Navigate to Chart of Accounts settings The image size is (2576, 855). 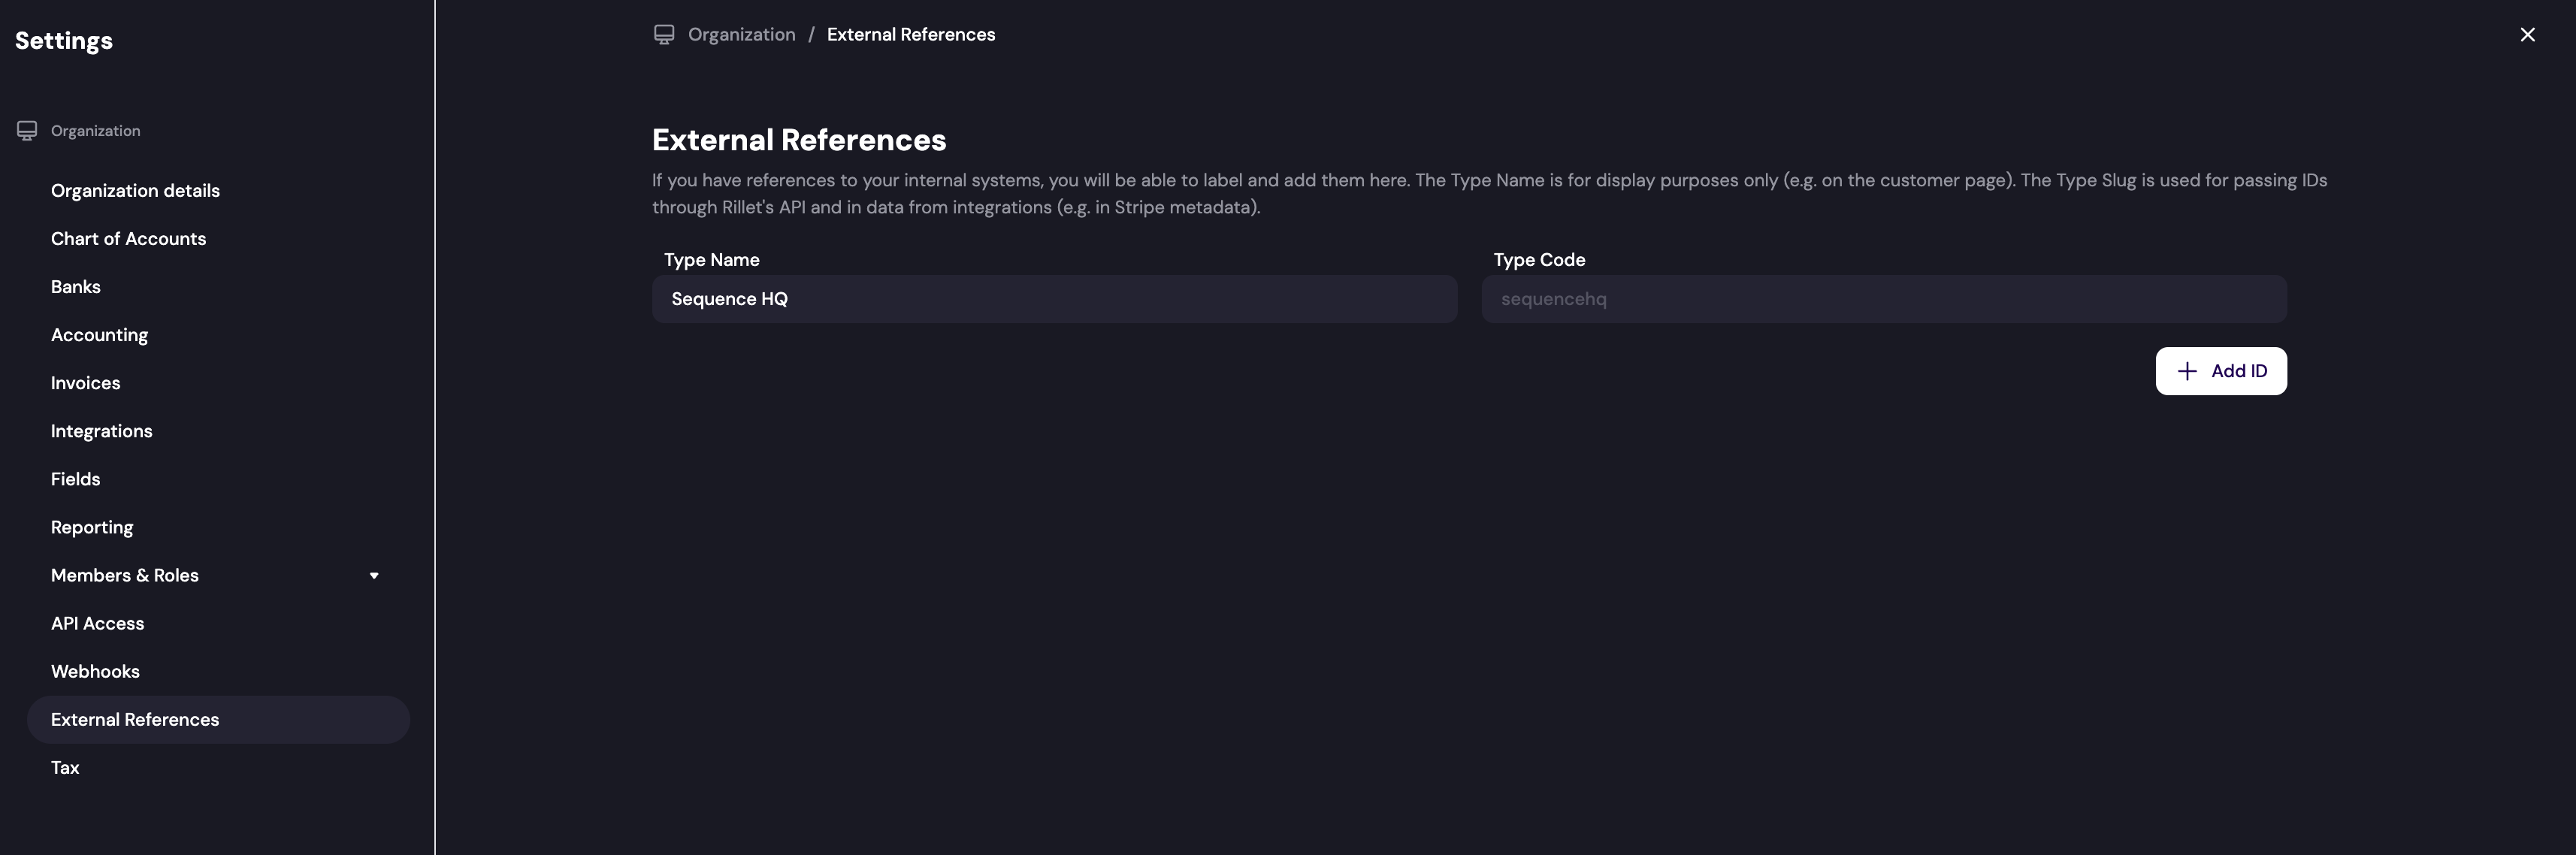pyautogui.click(x=128, y=238)
